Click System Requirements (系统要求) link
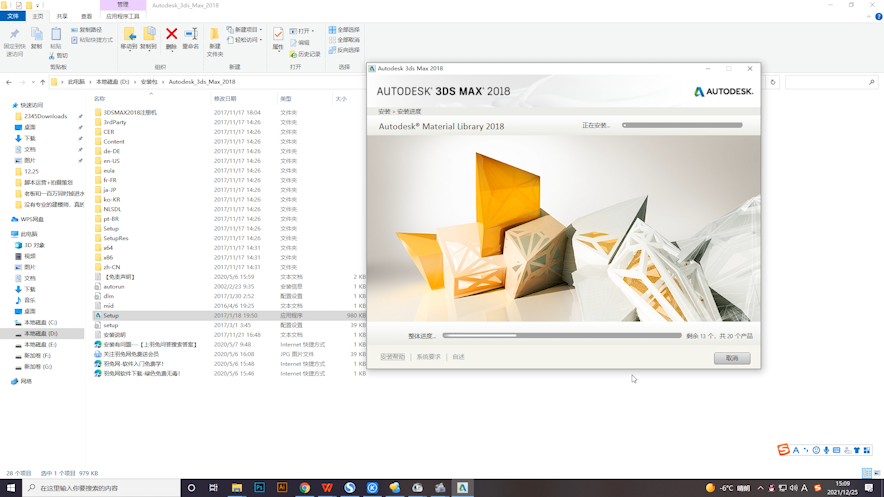This screenshot has height=497, width=884. click(428, 357)
